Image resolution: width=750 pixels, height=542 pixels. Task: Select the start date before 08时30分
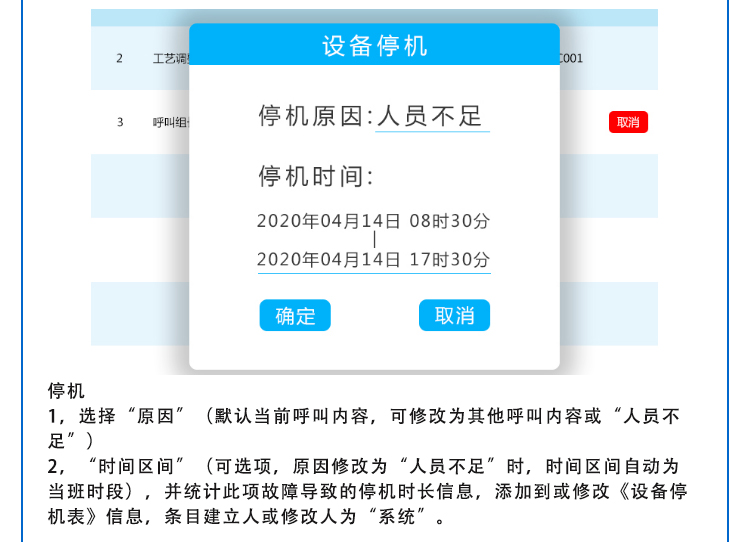click(x=329, y=221)
